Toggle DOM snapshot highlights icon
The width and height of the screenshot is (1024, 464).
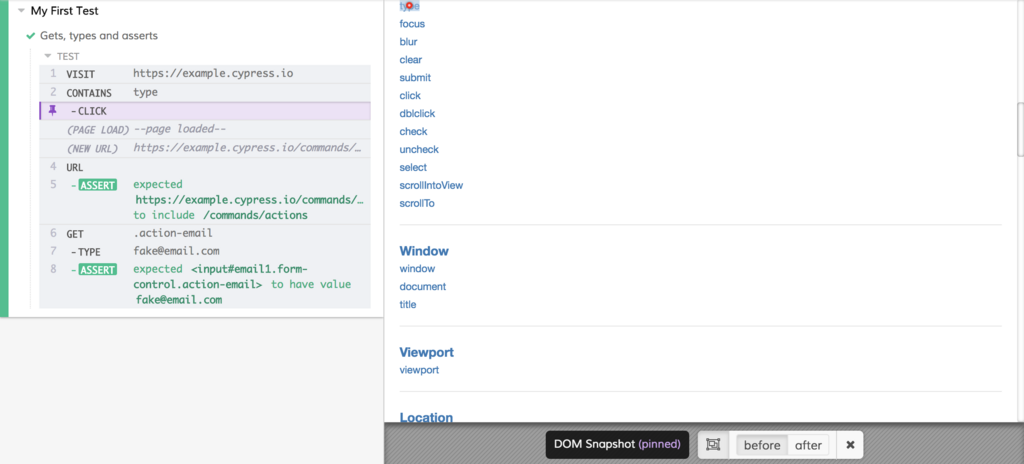tap(712, 445)
